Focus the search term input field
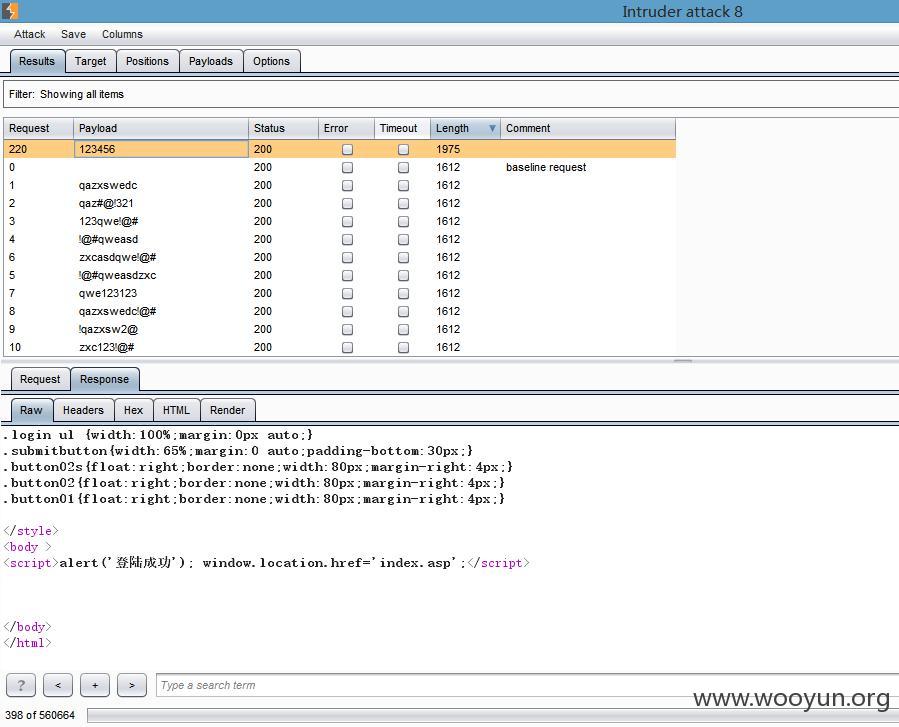The image size is (899, 727). point(527,685)
